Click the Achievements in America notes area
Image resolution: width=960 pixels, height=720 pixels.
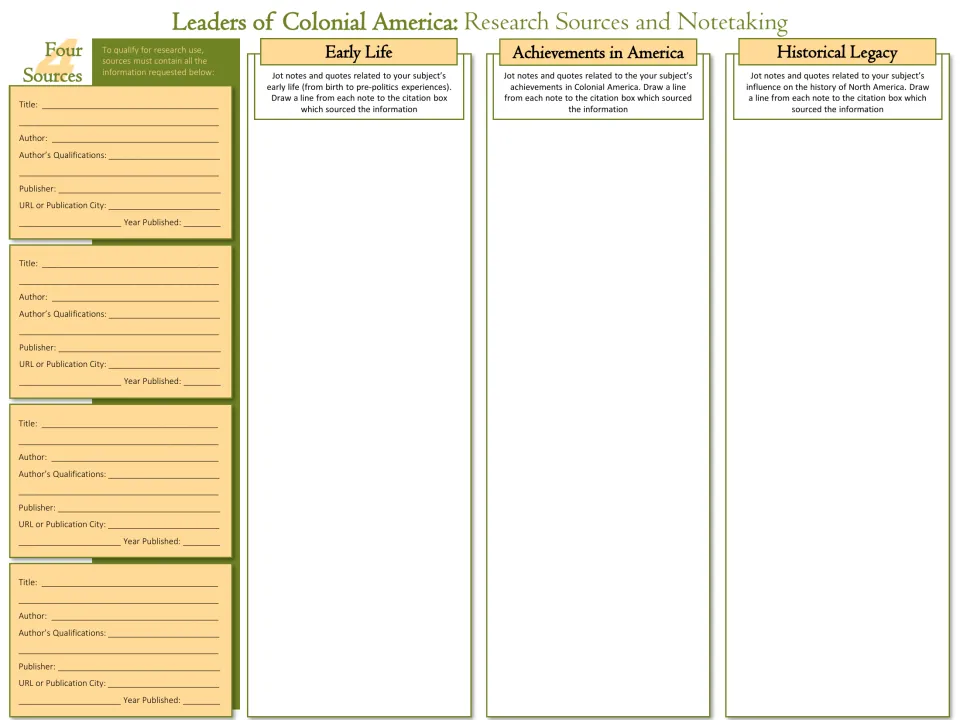point(598,416)
